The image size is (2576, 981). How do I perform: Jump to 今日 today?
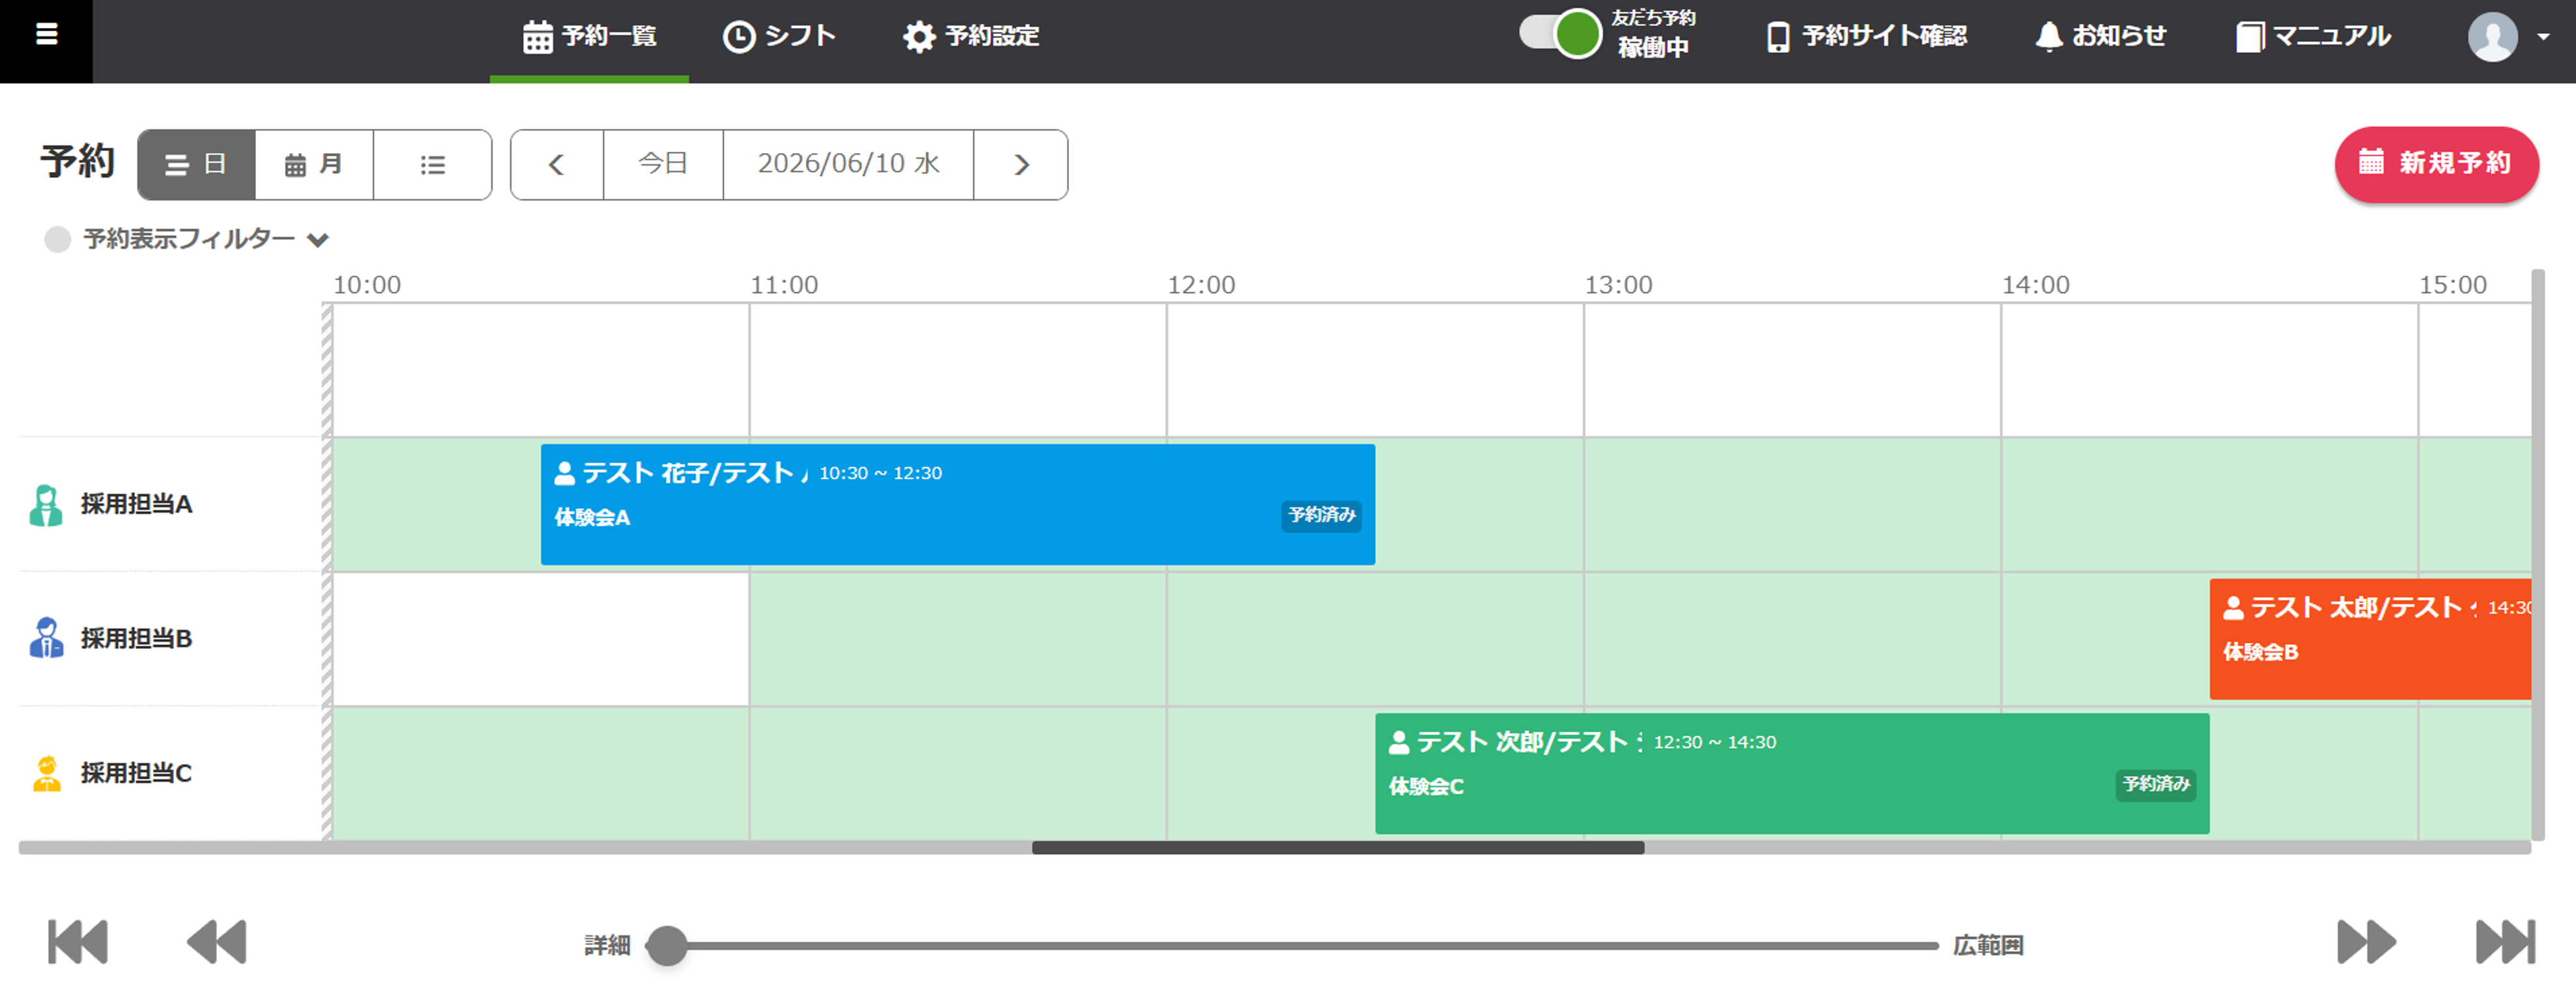[x=663, y=164]
